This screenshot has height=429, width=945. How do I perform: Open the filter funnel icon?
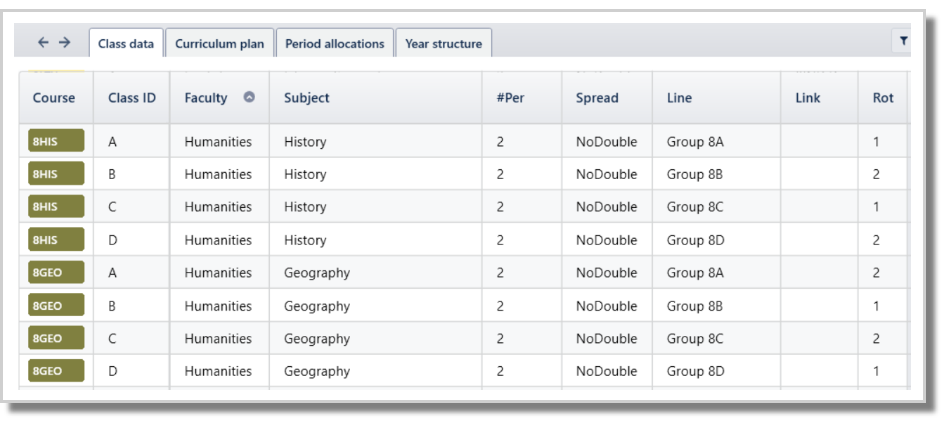point(903,41)
